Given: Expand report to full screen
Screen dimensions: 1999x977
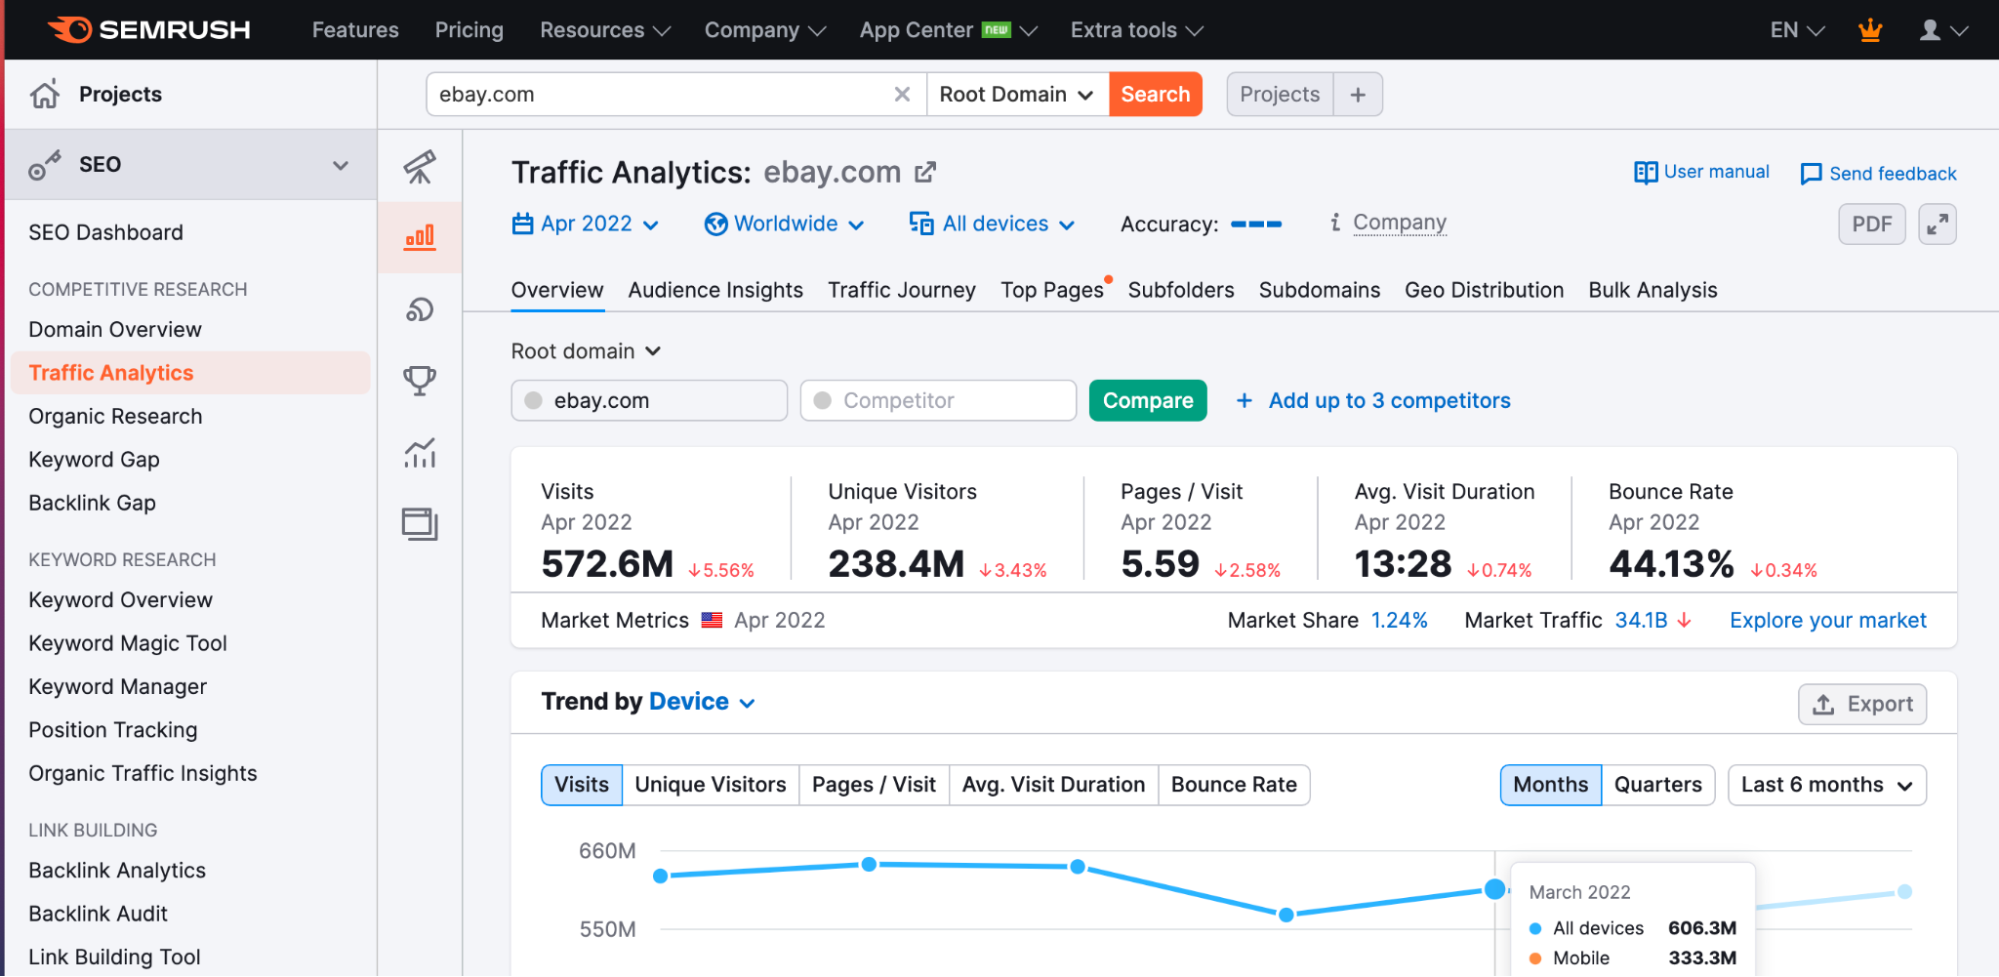Looking at the screenshot, I should [1937, 224].
